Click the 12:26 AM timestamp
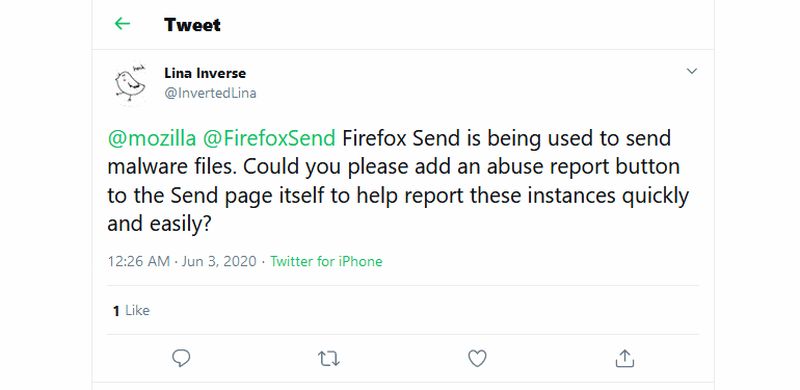Screen dimensions: 800x390 click(138, 261)
